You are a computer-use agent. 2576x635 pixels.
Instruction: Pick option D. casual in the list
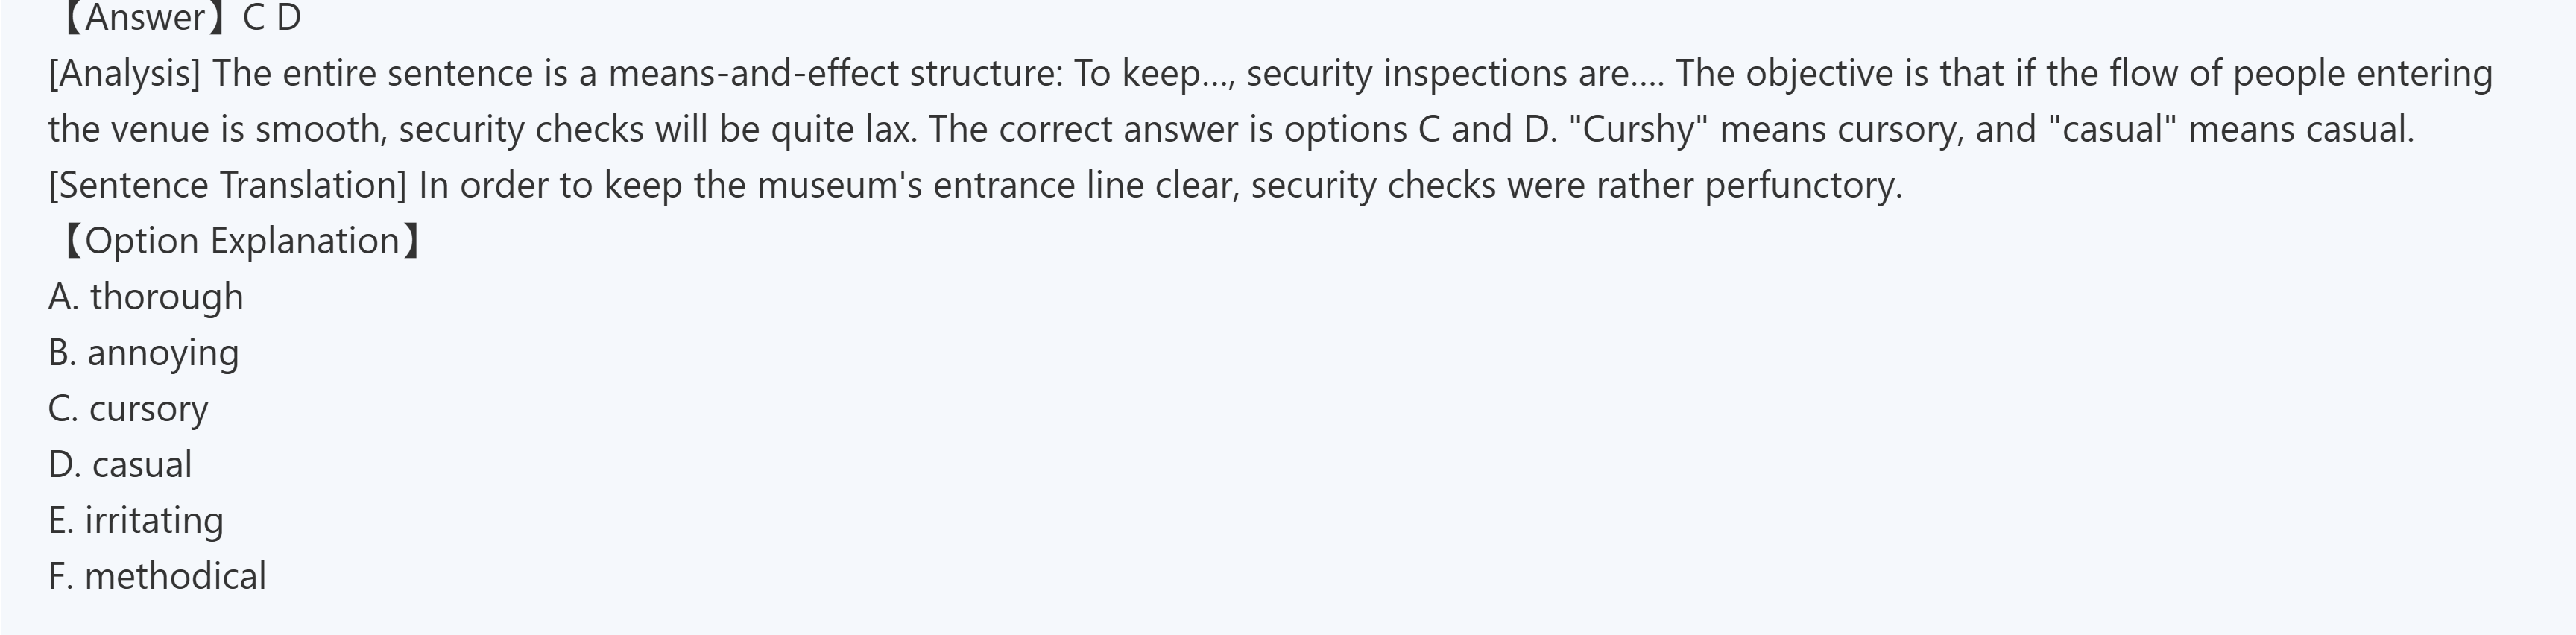[120, 465]
